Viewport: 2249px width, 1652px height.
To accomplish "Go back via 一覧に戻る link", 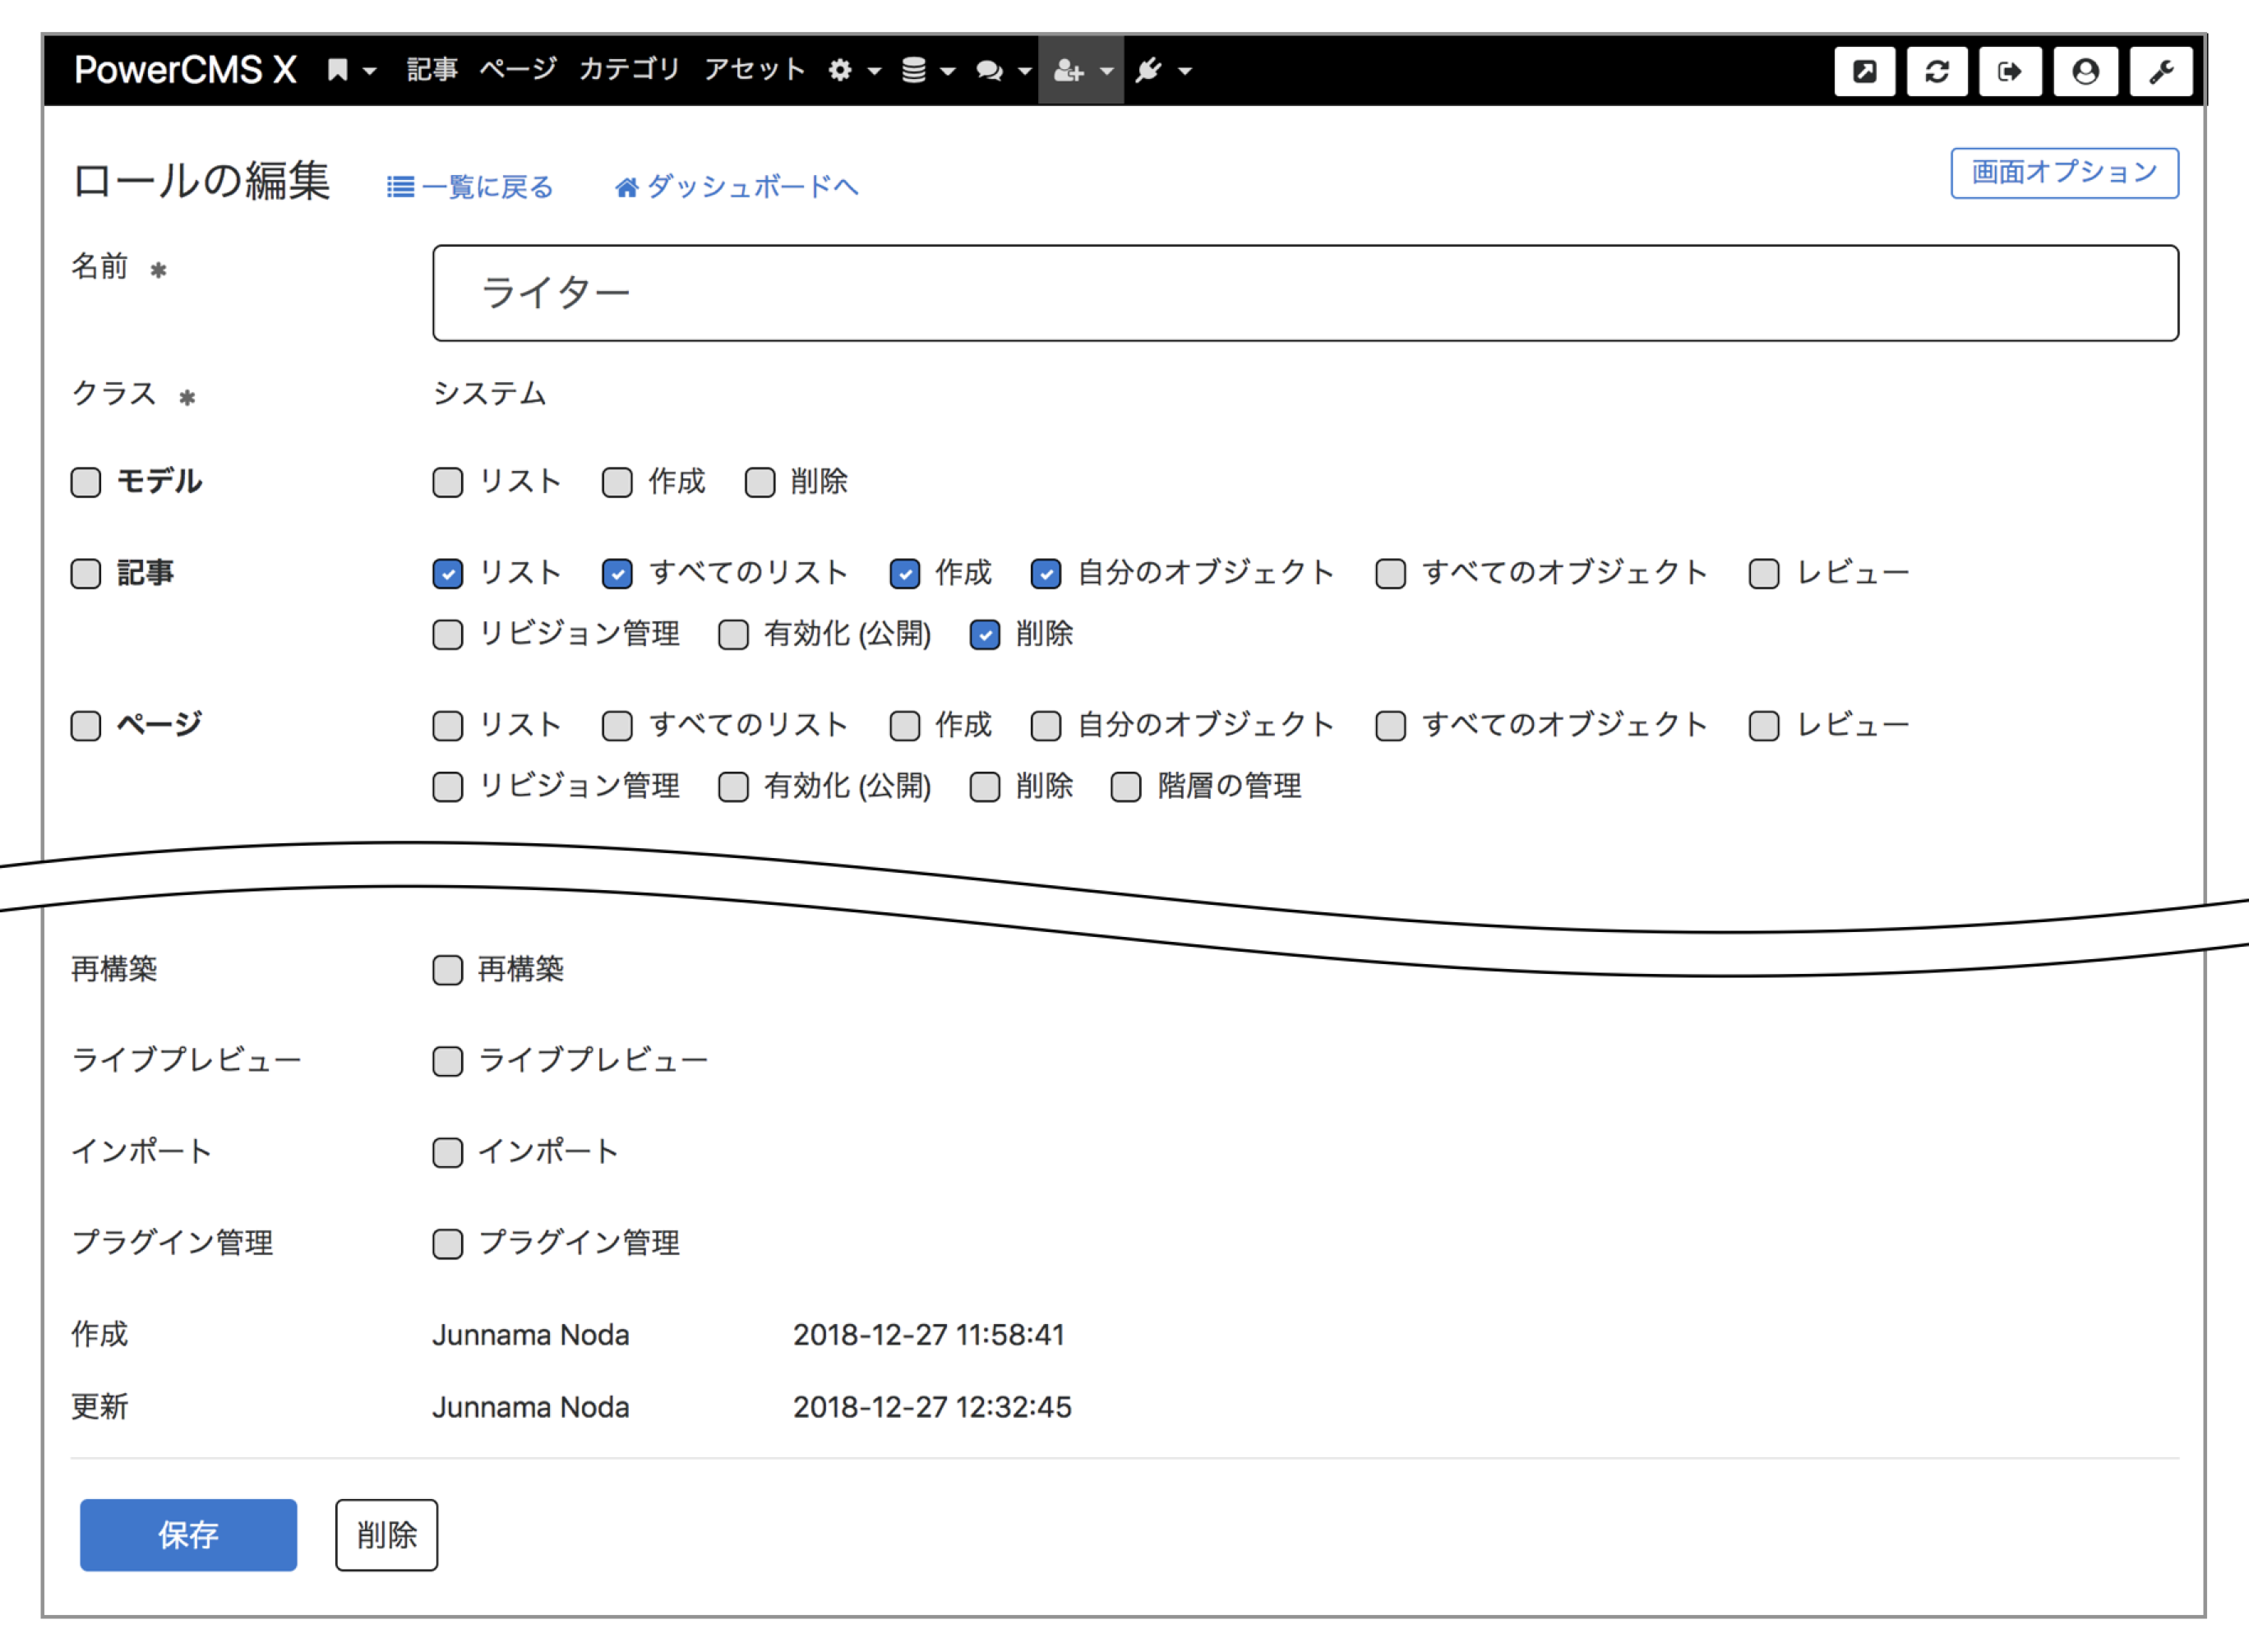I will click(x=487, y=187).
